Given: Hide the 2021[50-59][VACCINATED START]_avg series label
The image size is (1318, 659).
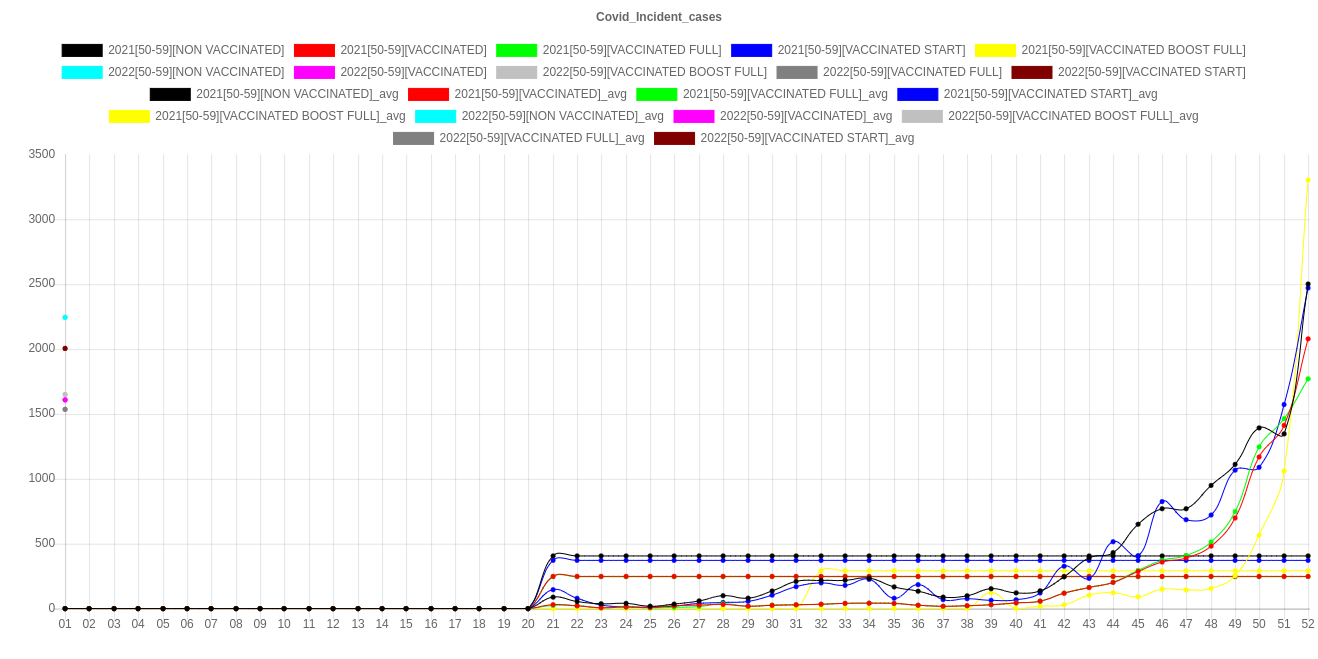Looking at the screenshot, I should point(1050,94).
